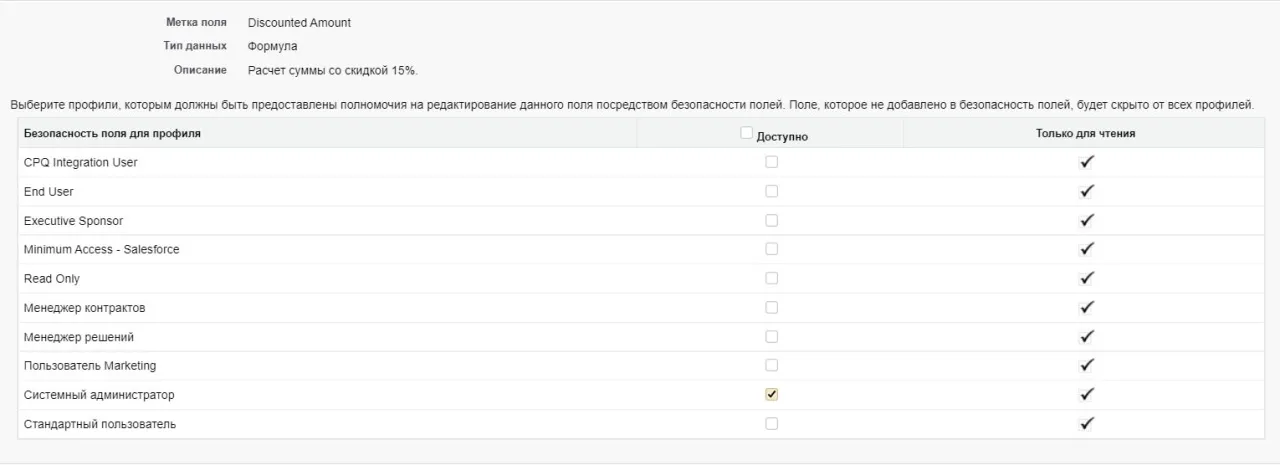Enable Доступно for Minimum Access - Salesforce
The height and width of the screenshot is (465, 1280).
(771, 249)
